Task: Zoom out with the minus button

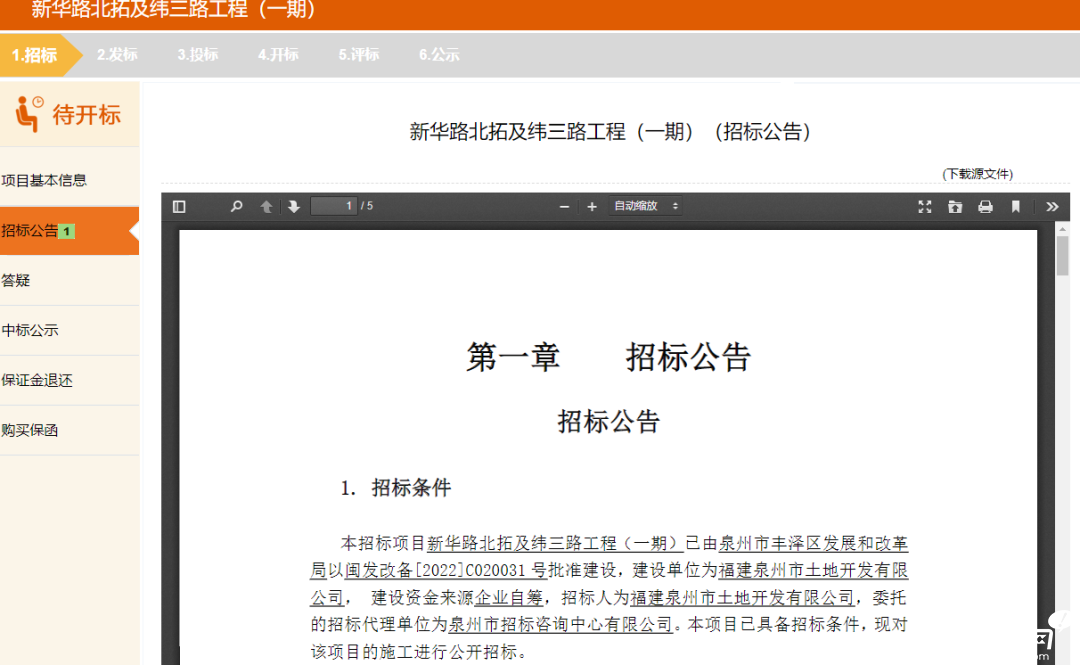Action: point(564,207)
